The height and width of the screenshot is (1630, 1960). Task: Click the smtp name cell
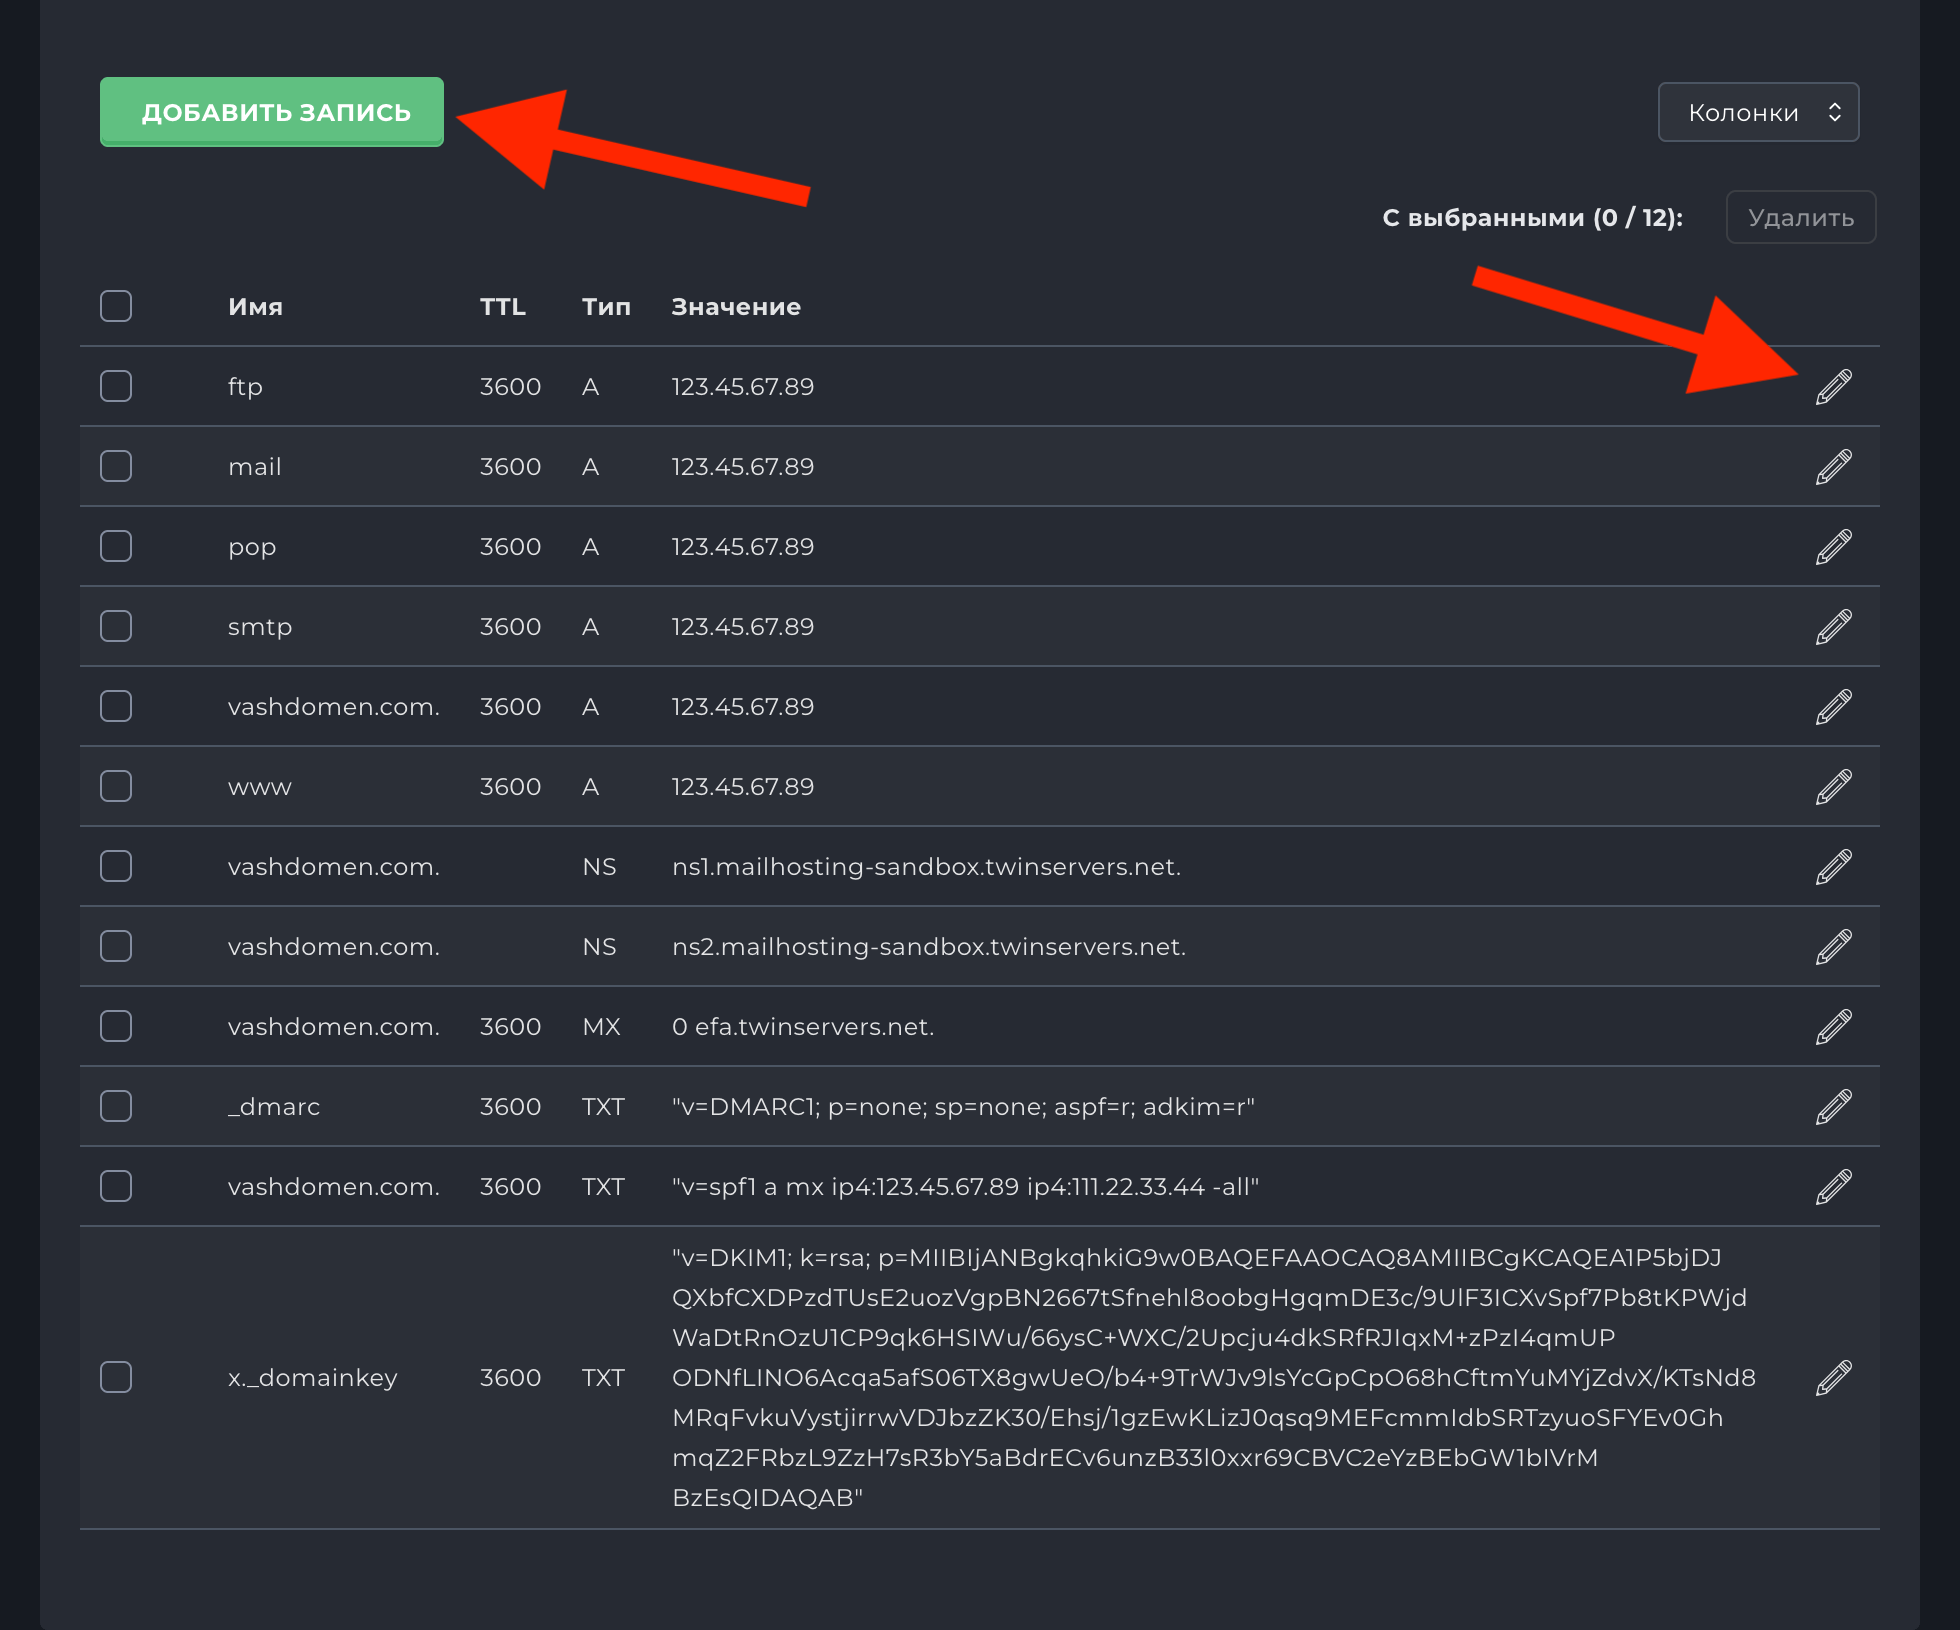pyautogui.click(x=260, y=627)
